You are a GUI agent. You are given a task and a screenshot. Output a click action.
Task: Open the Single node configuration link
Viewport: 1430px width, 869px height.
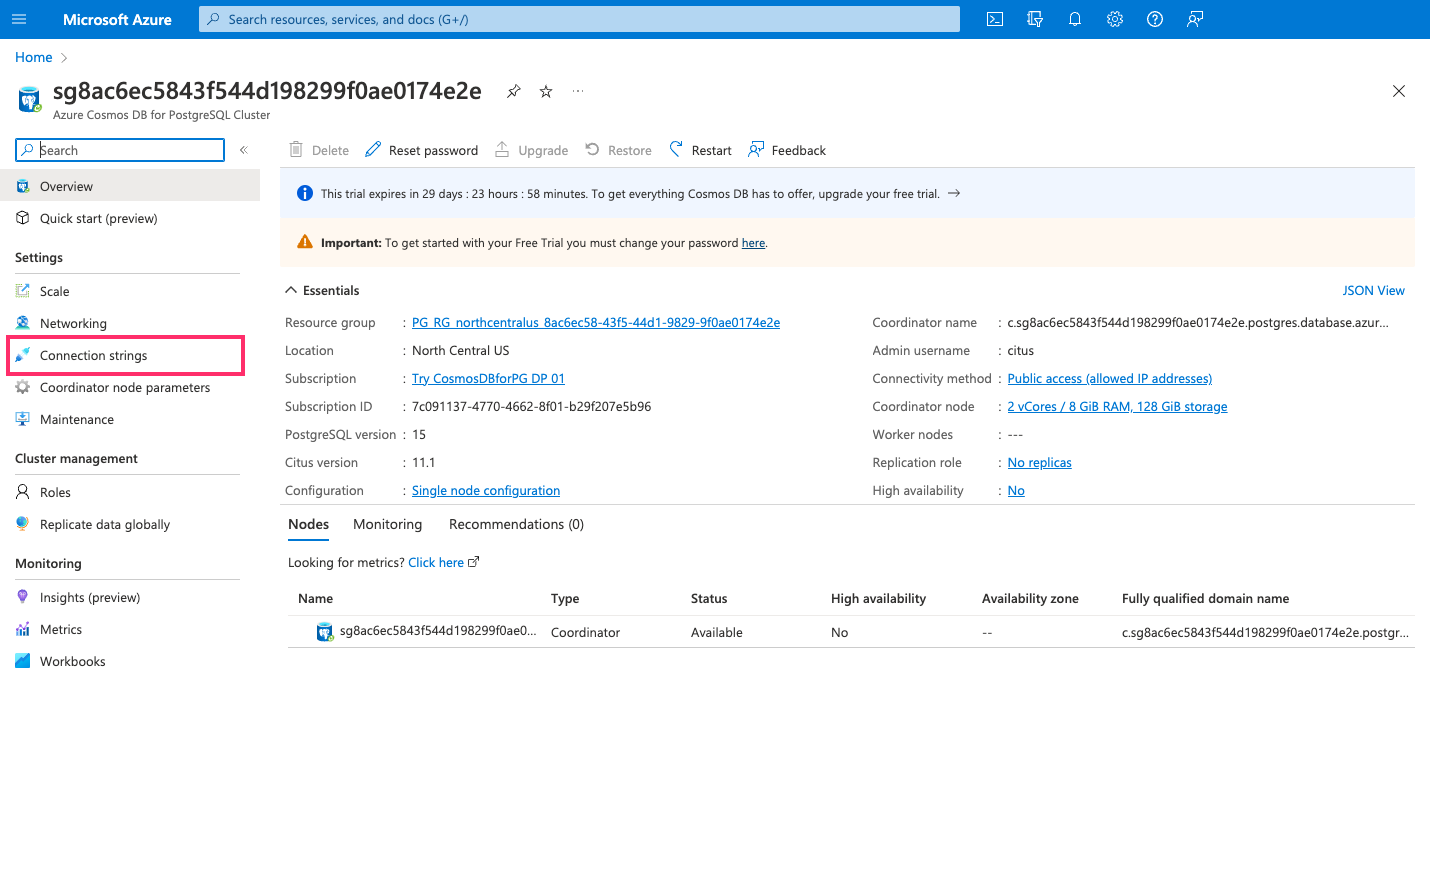[x=486, y=490]
